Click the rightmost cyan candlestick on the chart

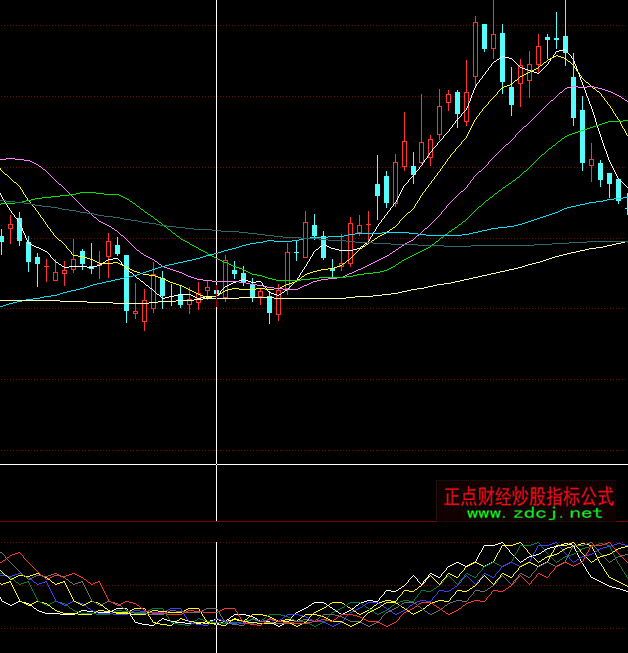pyautogui.click(x=619, y=190)
